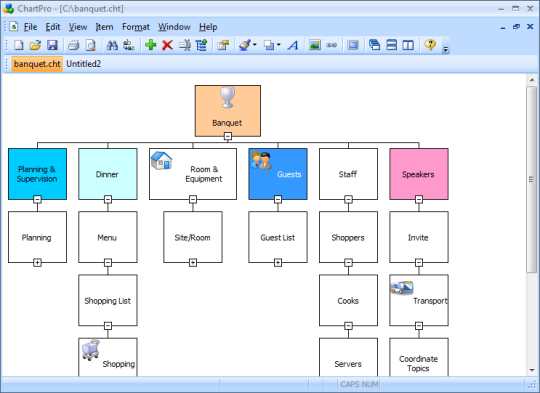Open the Window menu
The width and height of the screenshot is (540, 393).
coord(174,27)
